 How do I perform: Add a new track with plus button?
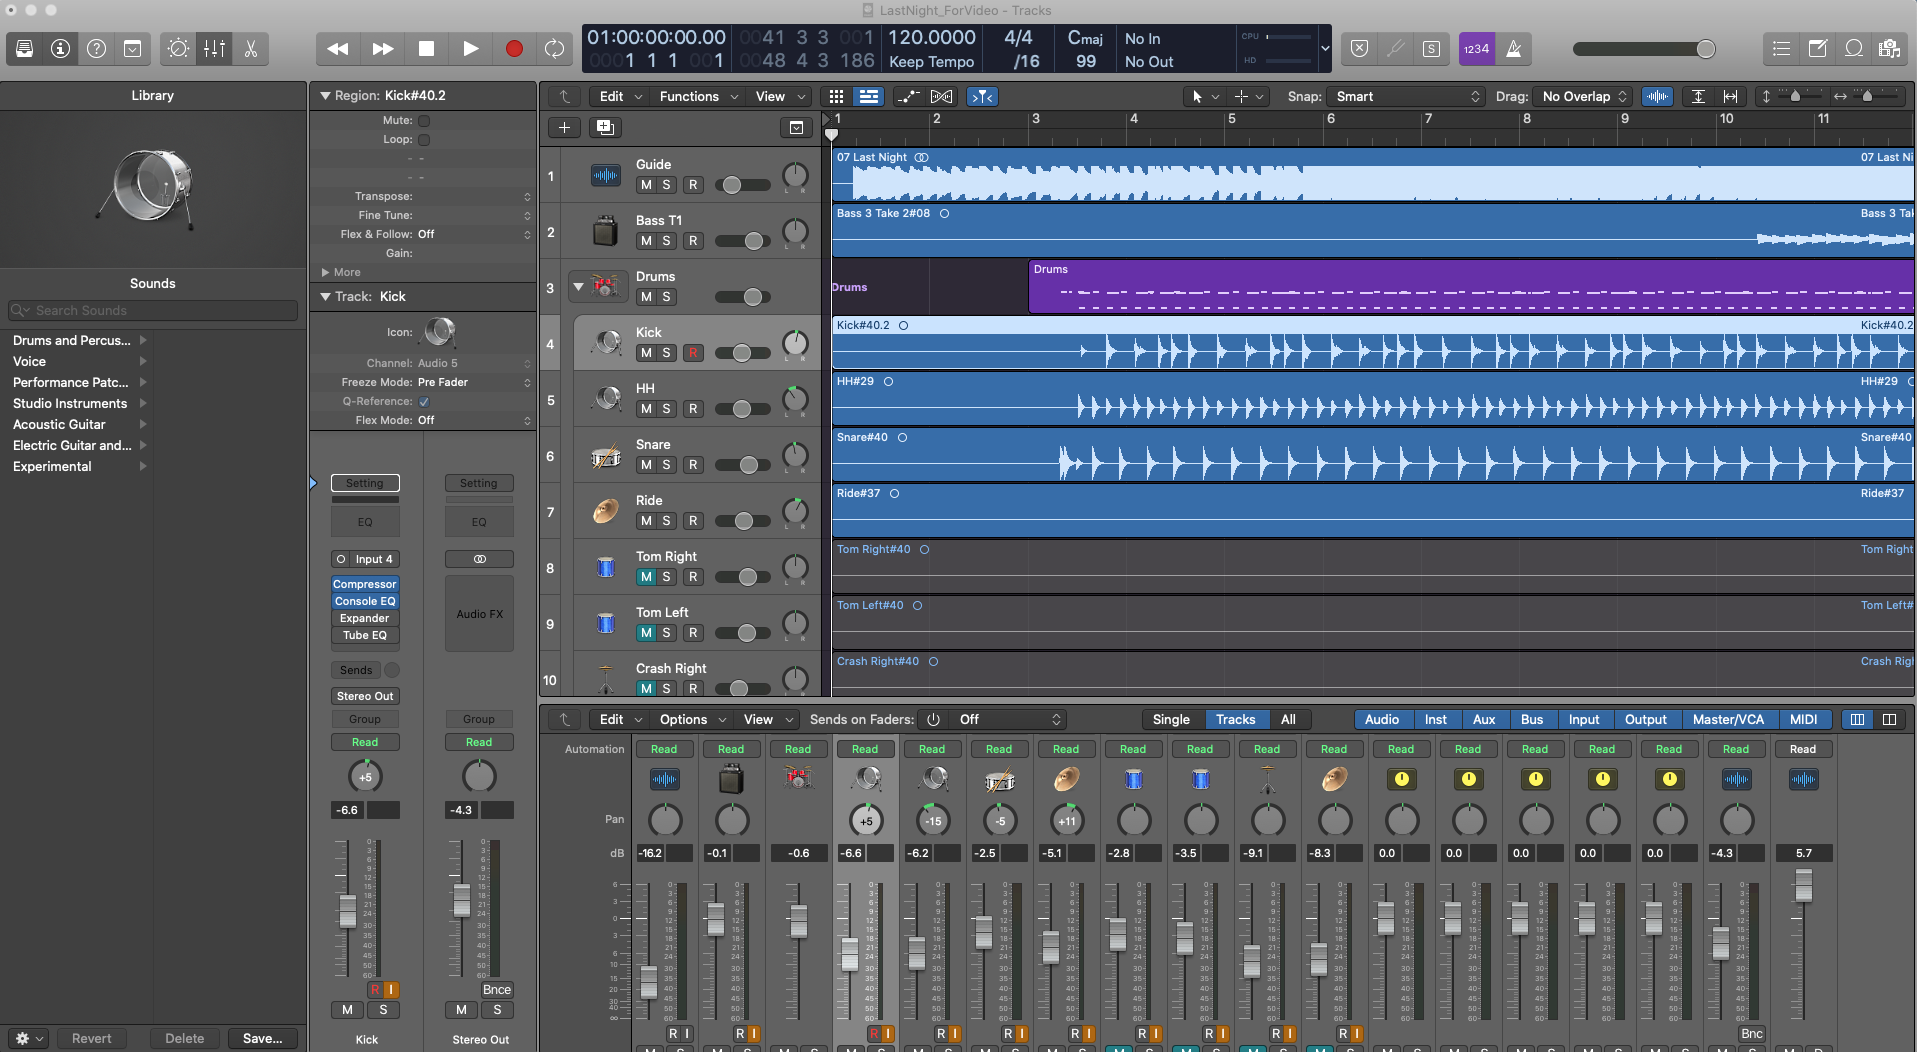(564, 127)
